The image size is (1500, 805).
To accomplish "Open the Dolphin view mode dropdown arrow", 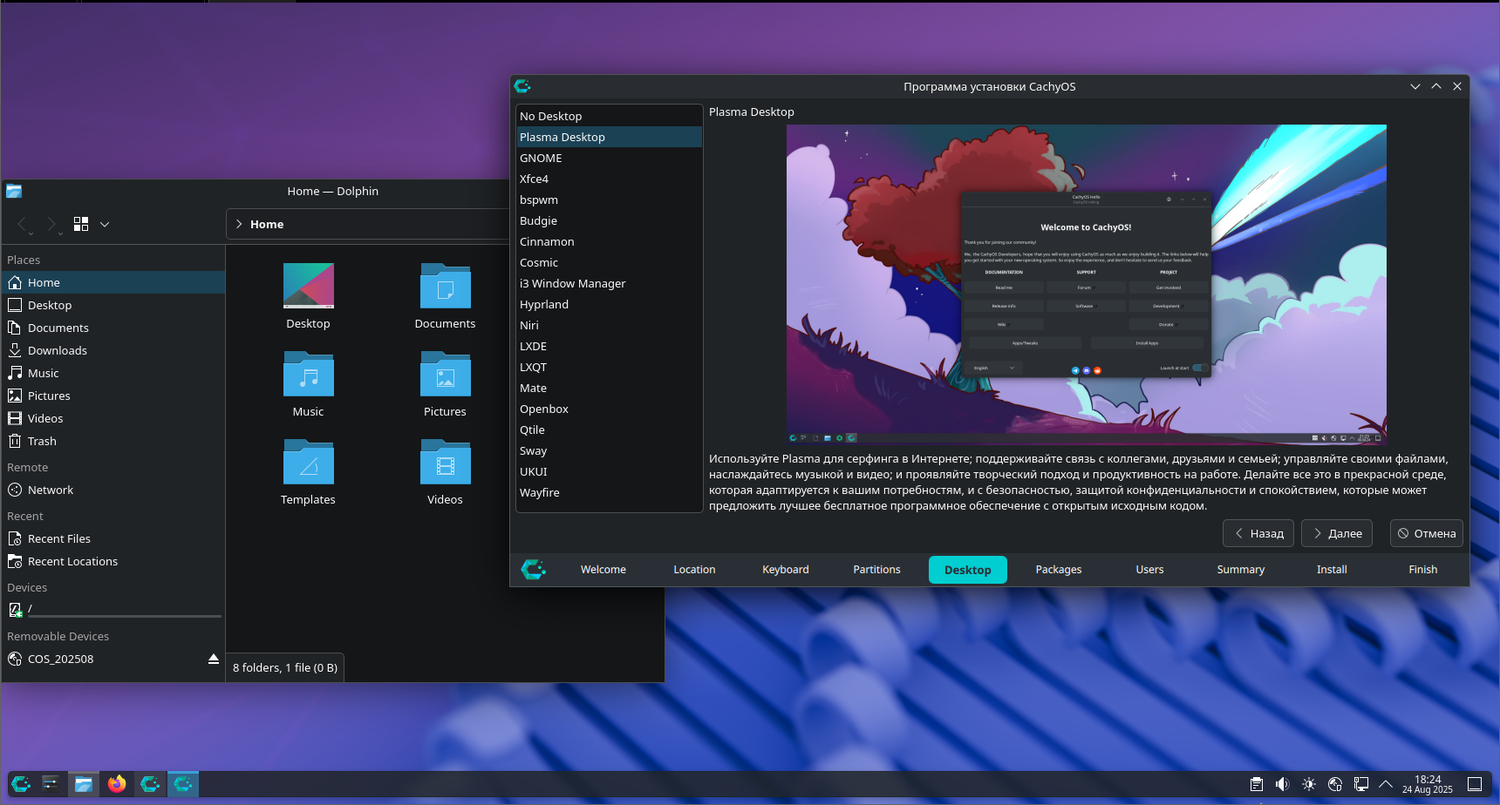I will click(x=104, y=224).
